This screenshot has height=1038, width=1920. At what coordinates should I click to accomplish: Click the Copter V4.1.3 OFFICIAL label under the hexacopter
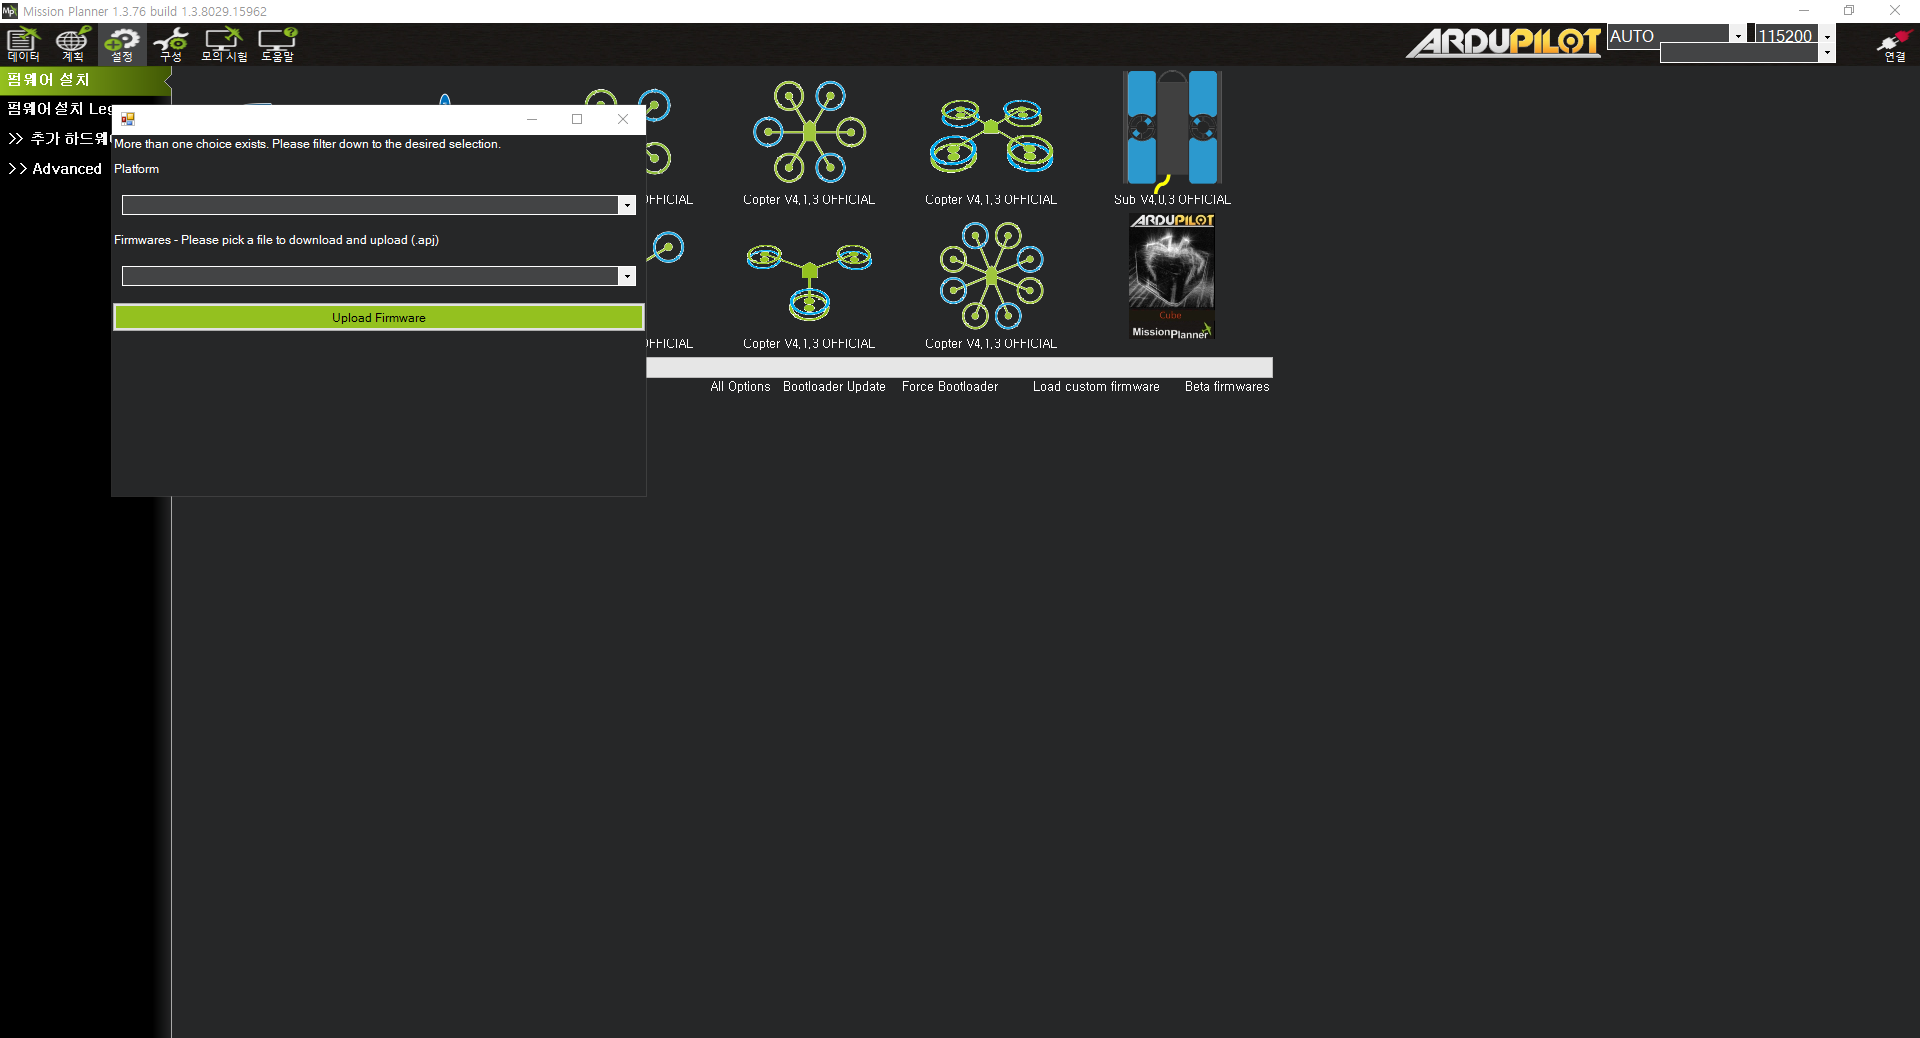[809, 200]
